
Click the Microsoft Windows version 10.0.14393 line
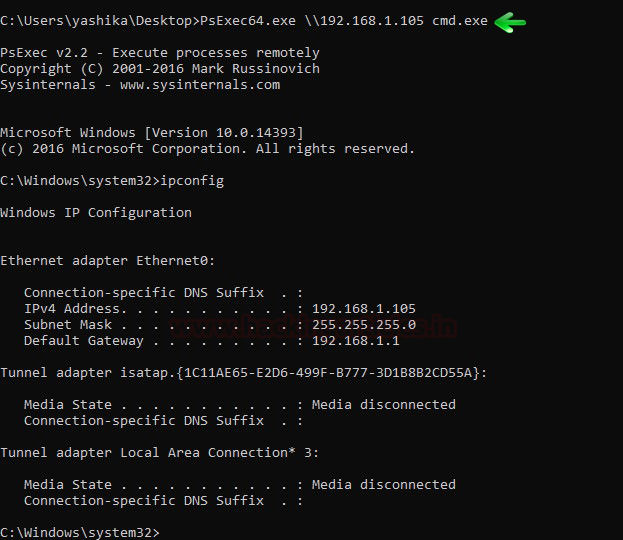(x=152, y=133)
